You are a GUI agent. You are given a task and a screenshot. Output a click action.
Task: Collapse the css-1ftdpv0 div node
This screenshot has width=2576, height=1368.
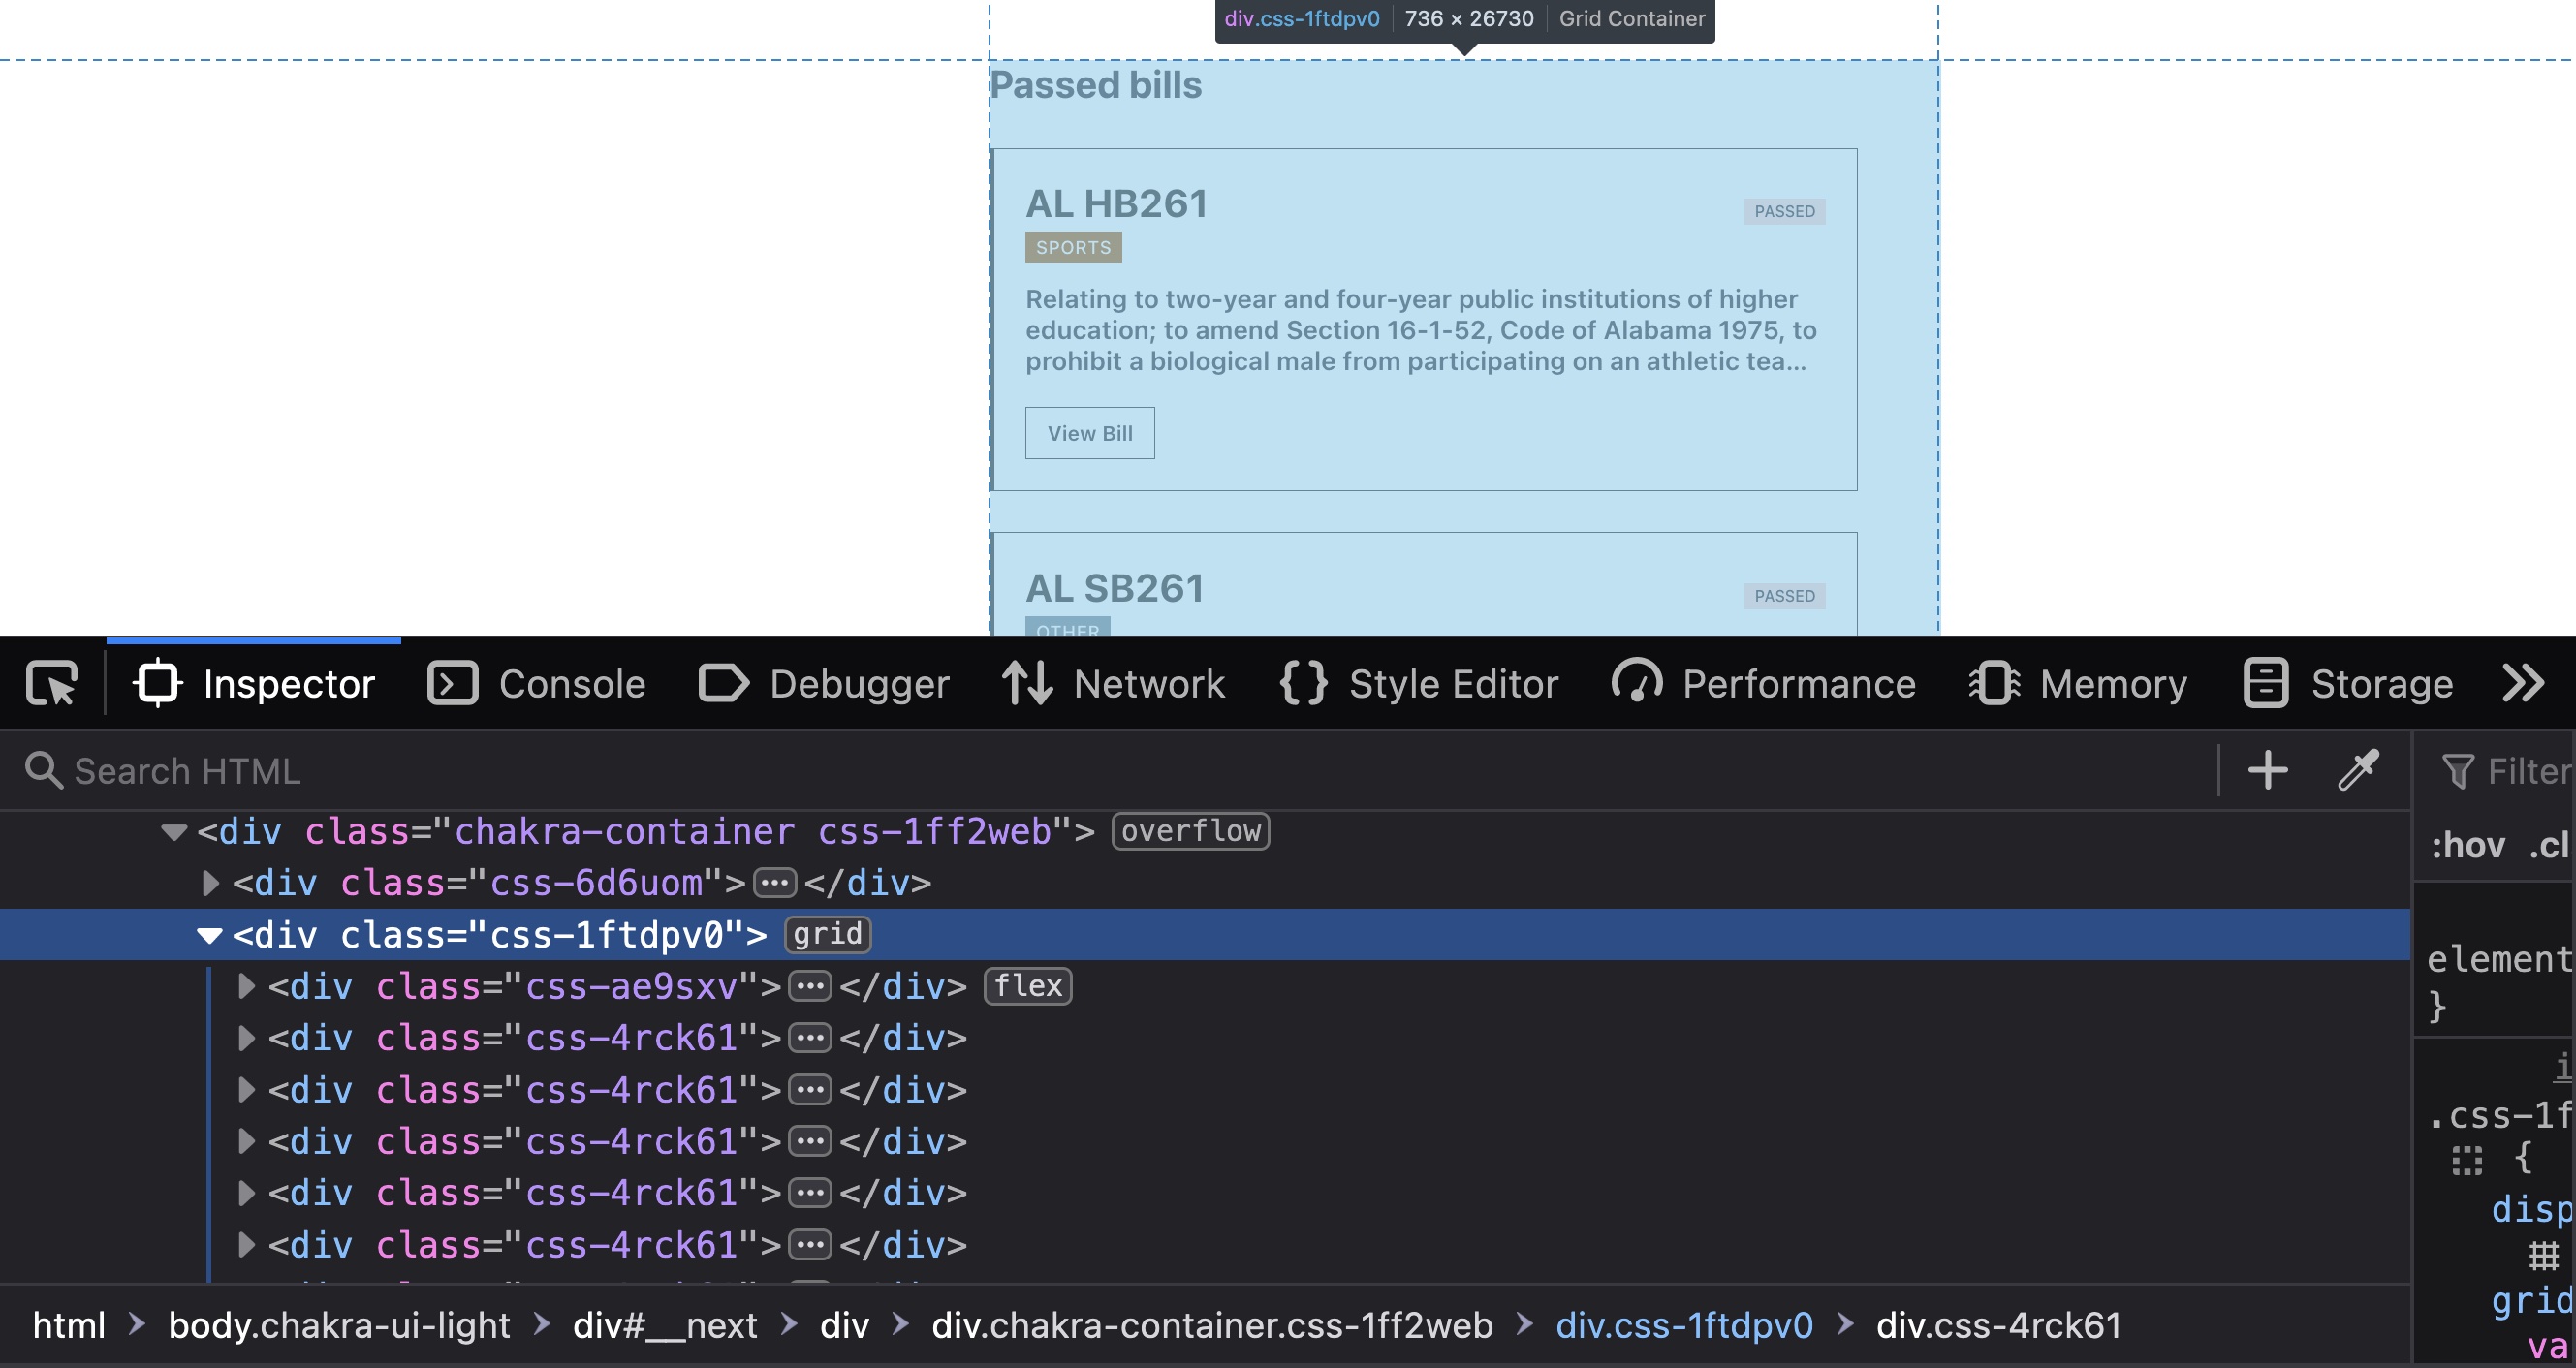209,935
